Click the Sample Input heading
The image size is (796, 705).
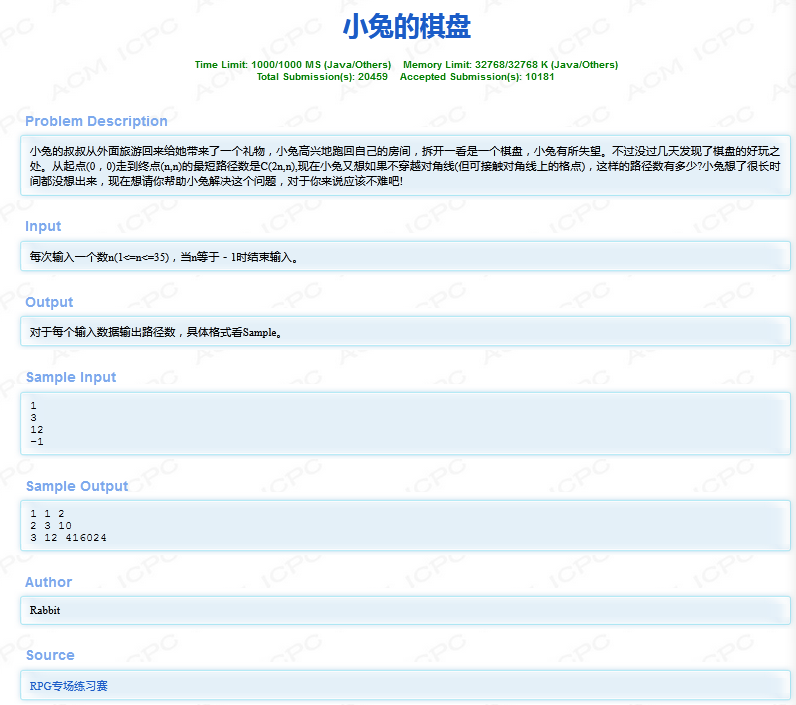pos(71,377)
